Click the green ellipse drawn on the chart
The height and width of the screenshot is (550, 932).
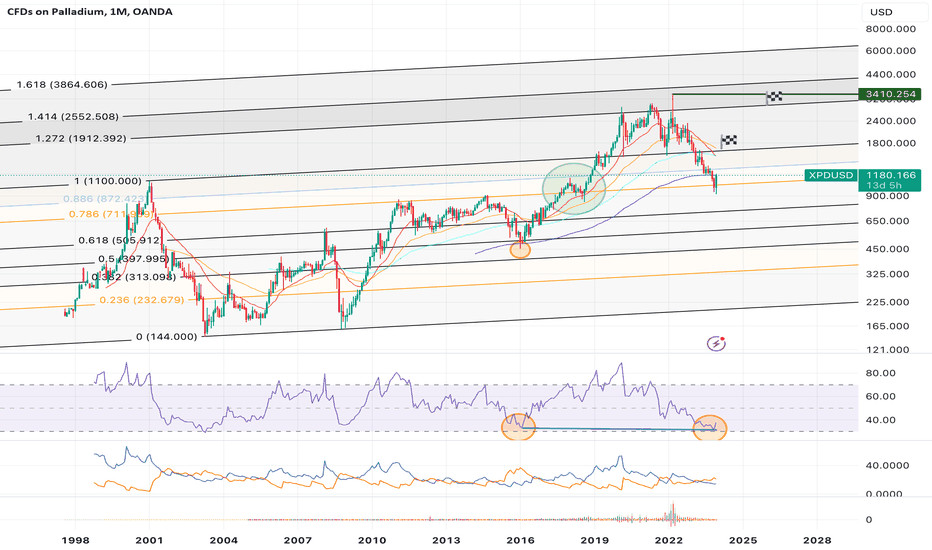[573, 187]
